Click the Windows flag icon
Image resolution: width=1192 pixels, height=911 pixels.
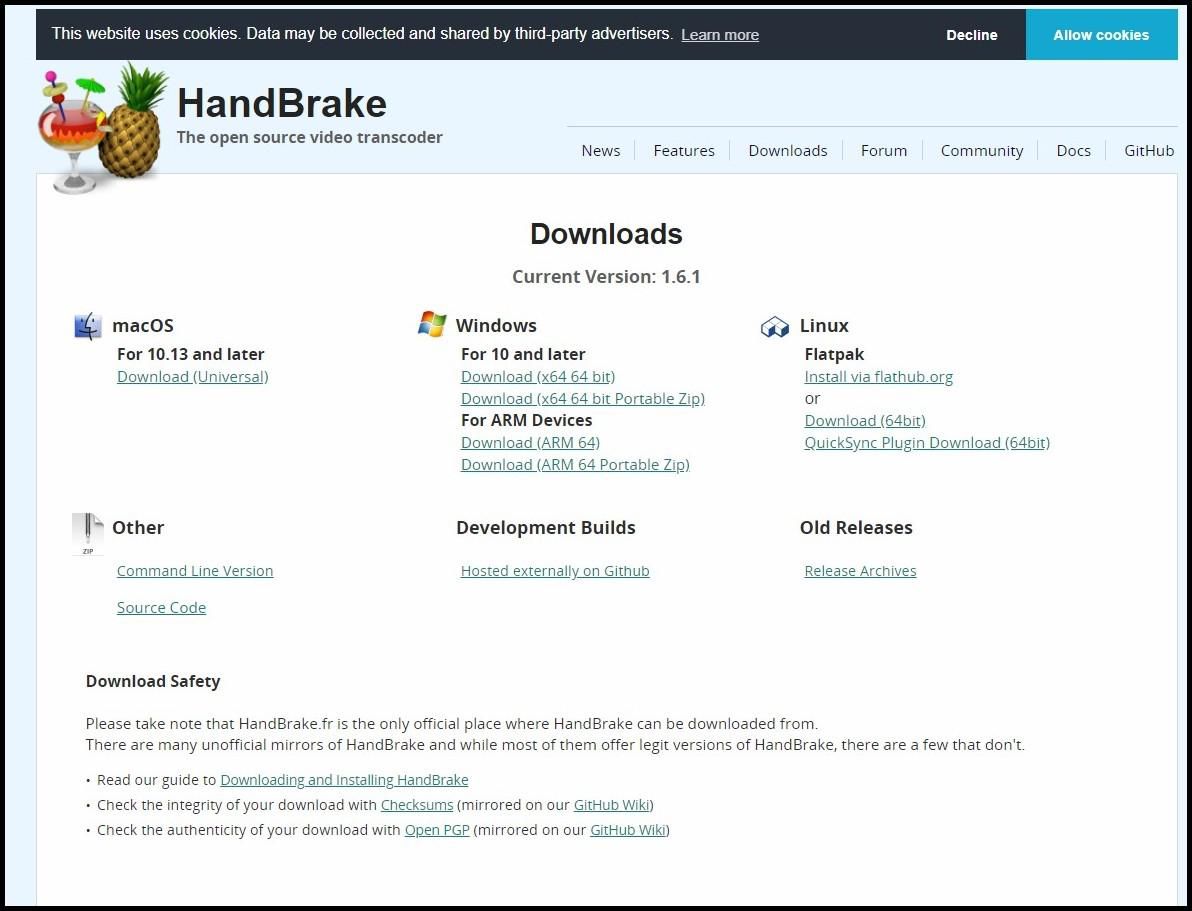pyautogui.click(x=432, y=324)
